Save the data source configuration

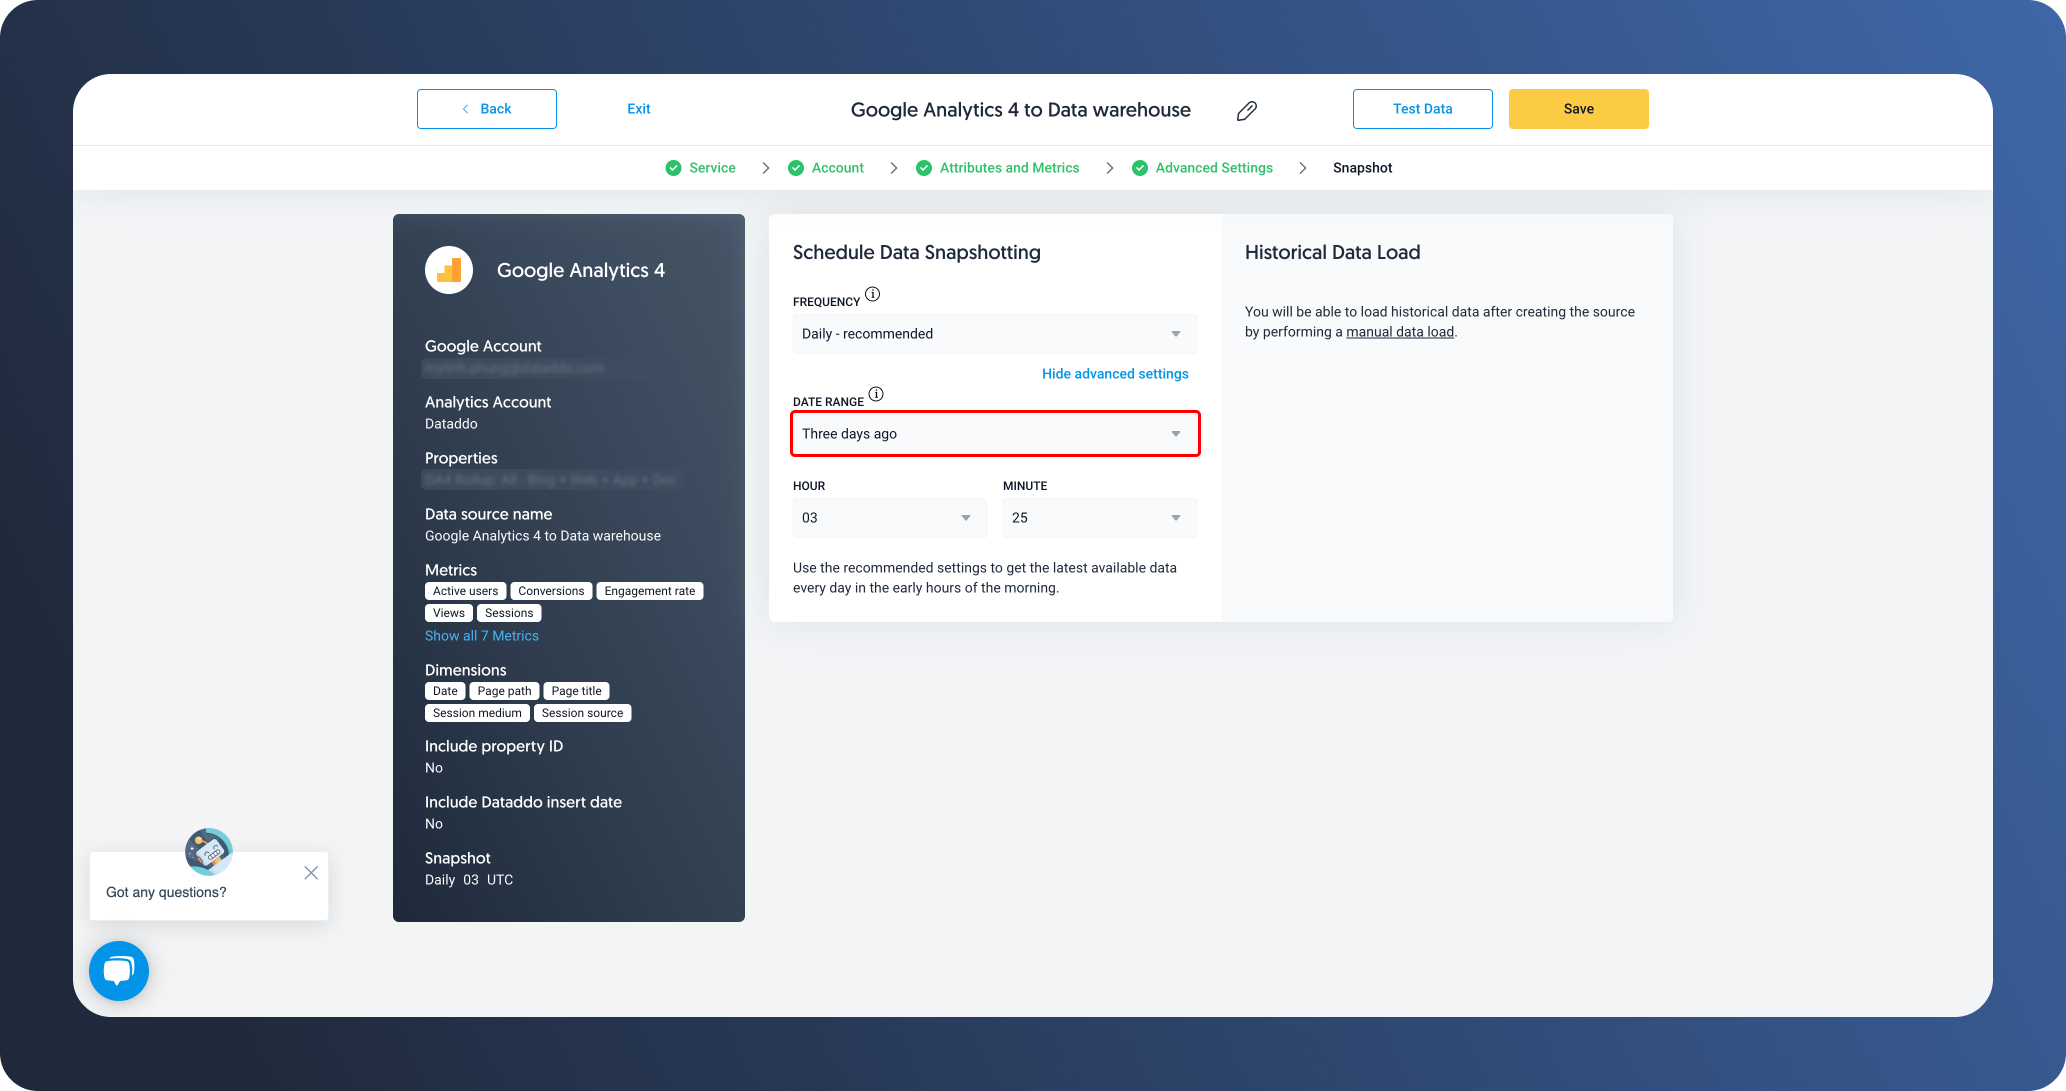(x=1578, y=108)
